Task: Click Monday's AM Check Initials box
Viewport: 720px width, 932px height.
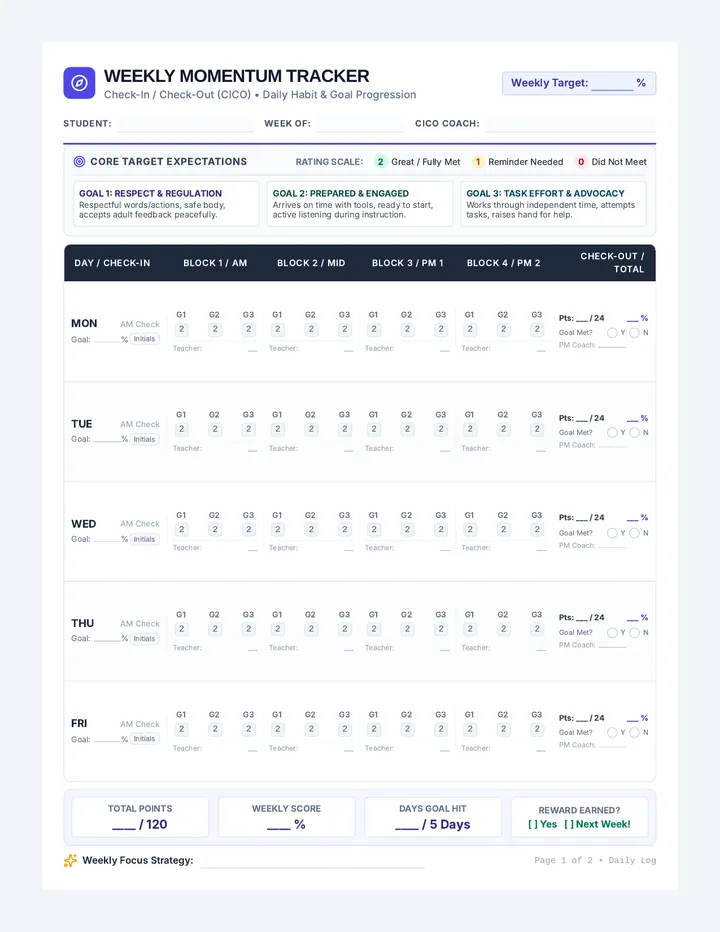Action: pos(144,339)
